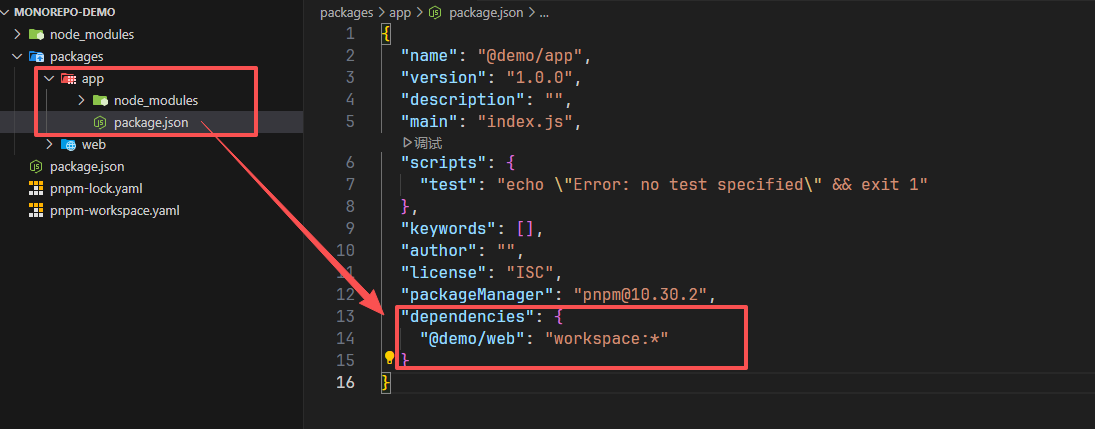Click the Node icon in the breadcrumb
This screenshot has width=1095, height=429.
click(x=436, y=13)
